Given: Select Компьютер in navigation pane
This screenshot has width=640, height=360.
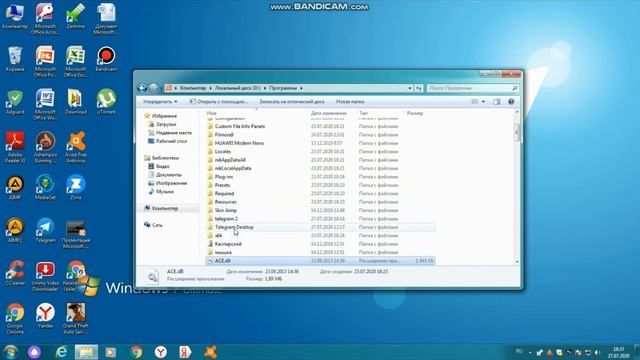Looking at the screenshot, I should click(165, 209).
